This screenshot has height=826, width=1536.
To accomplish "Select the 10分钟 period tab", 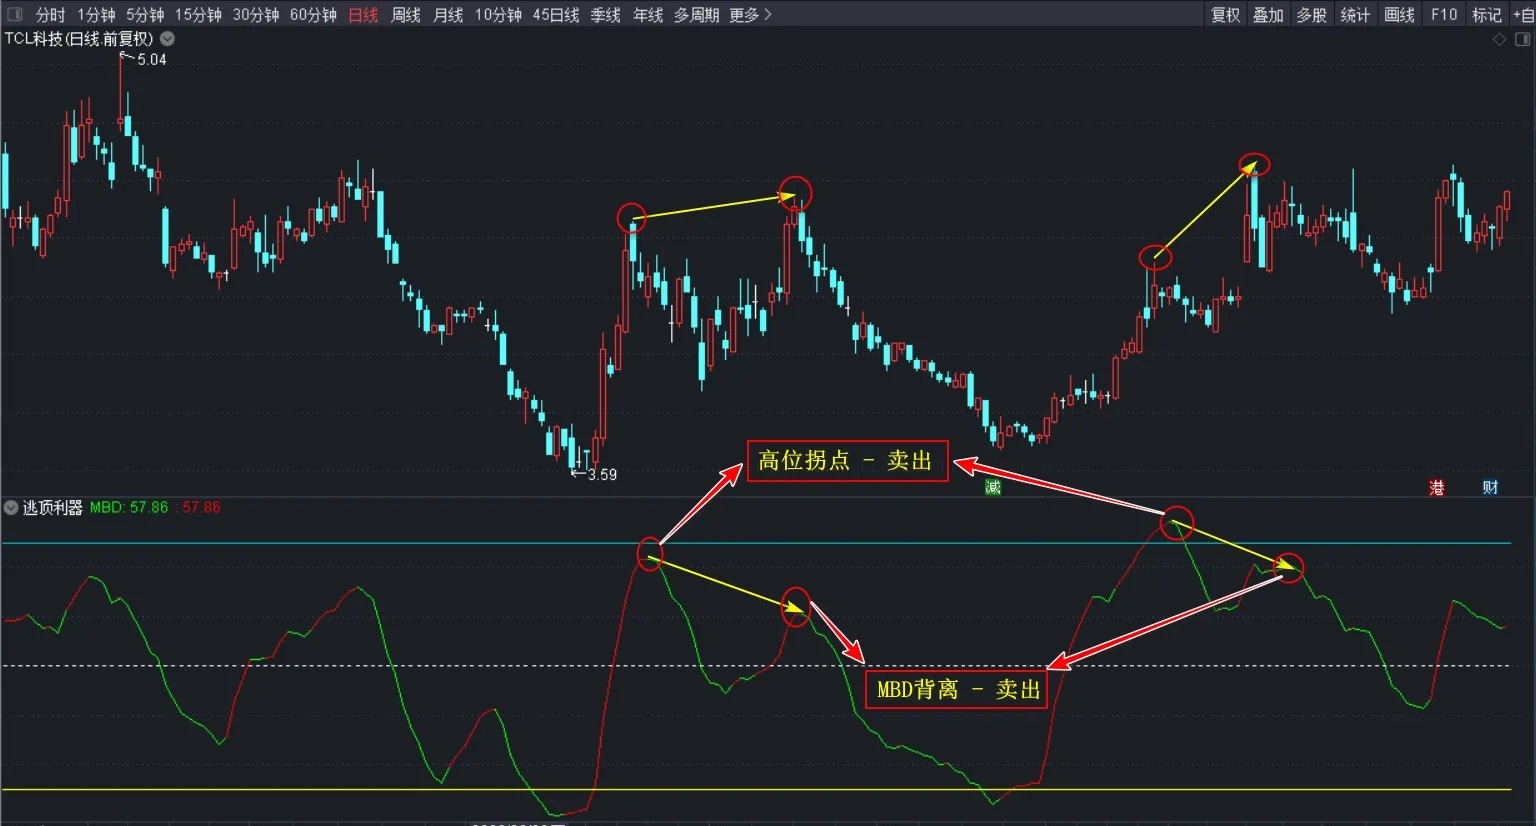I will pyautogui.click(x=498, y=15).
